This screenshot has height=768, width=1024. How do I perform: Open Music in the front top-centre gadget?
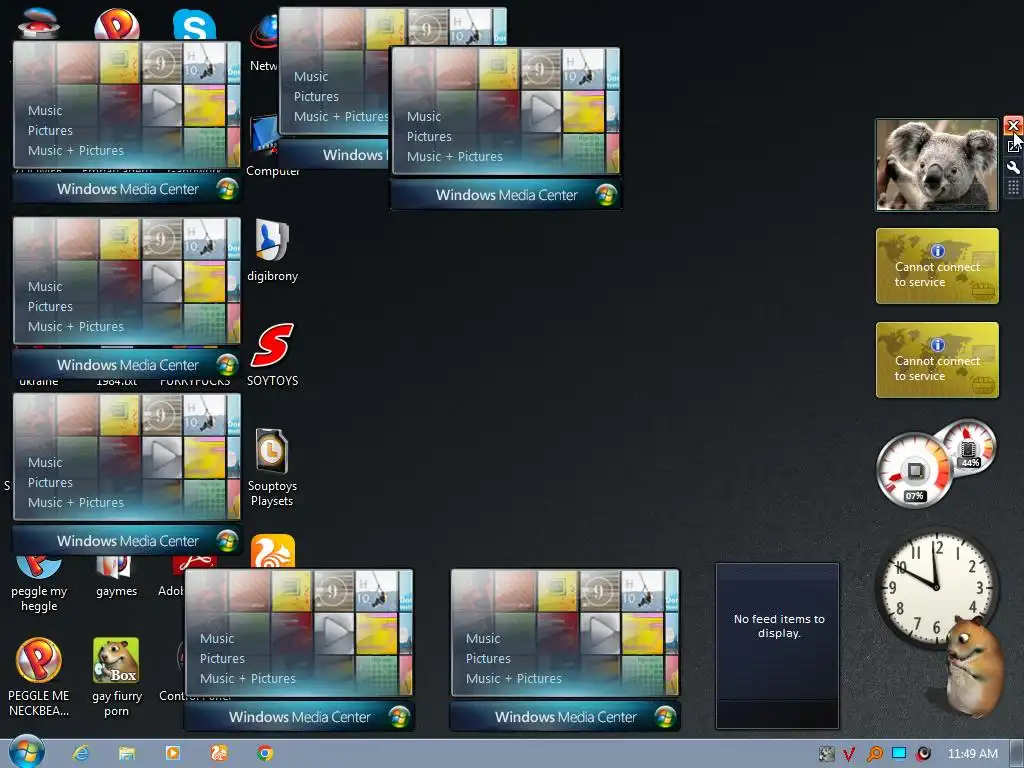click(x=424, y=116)
